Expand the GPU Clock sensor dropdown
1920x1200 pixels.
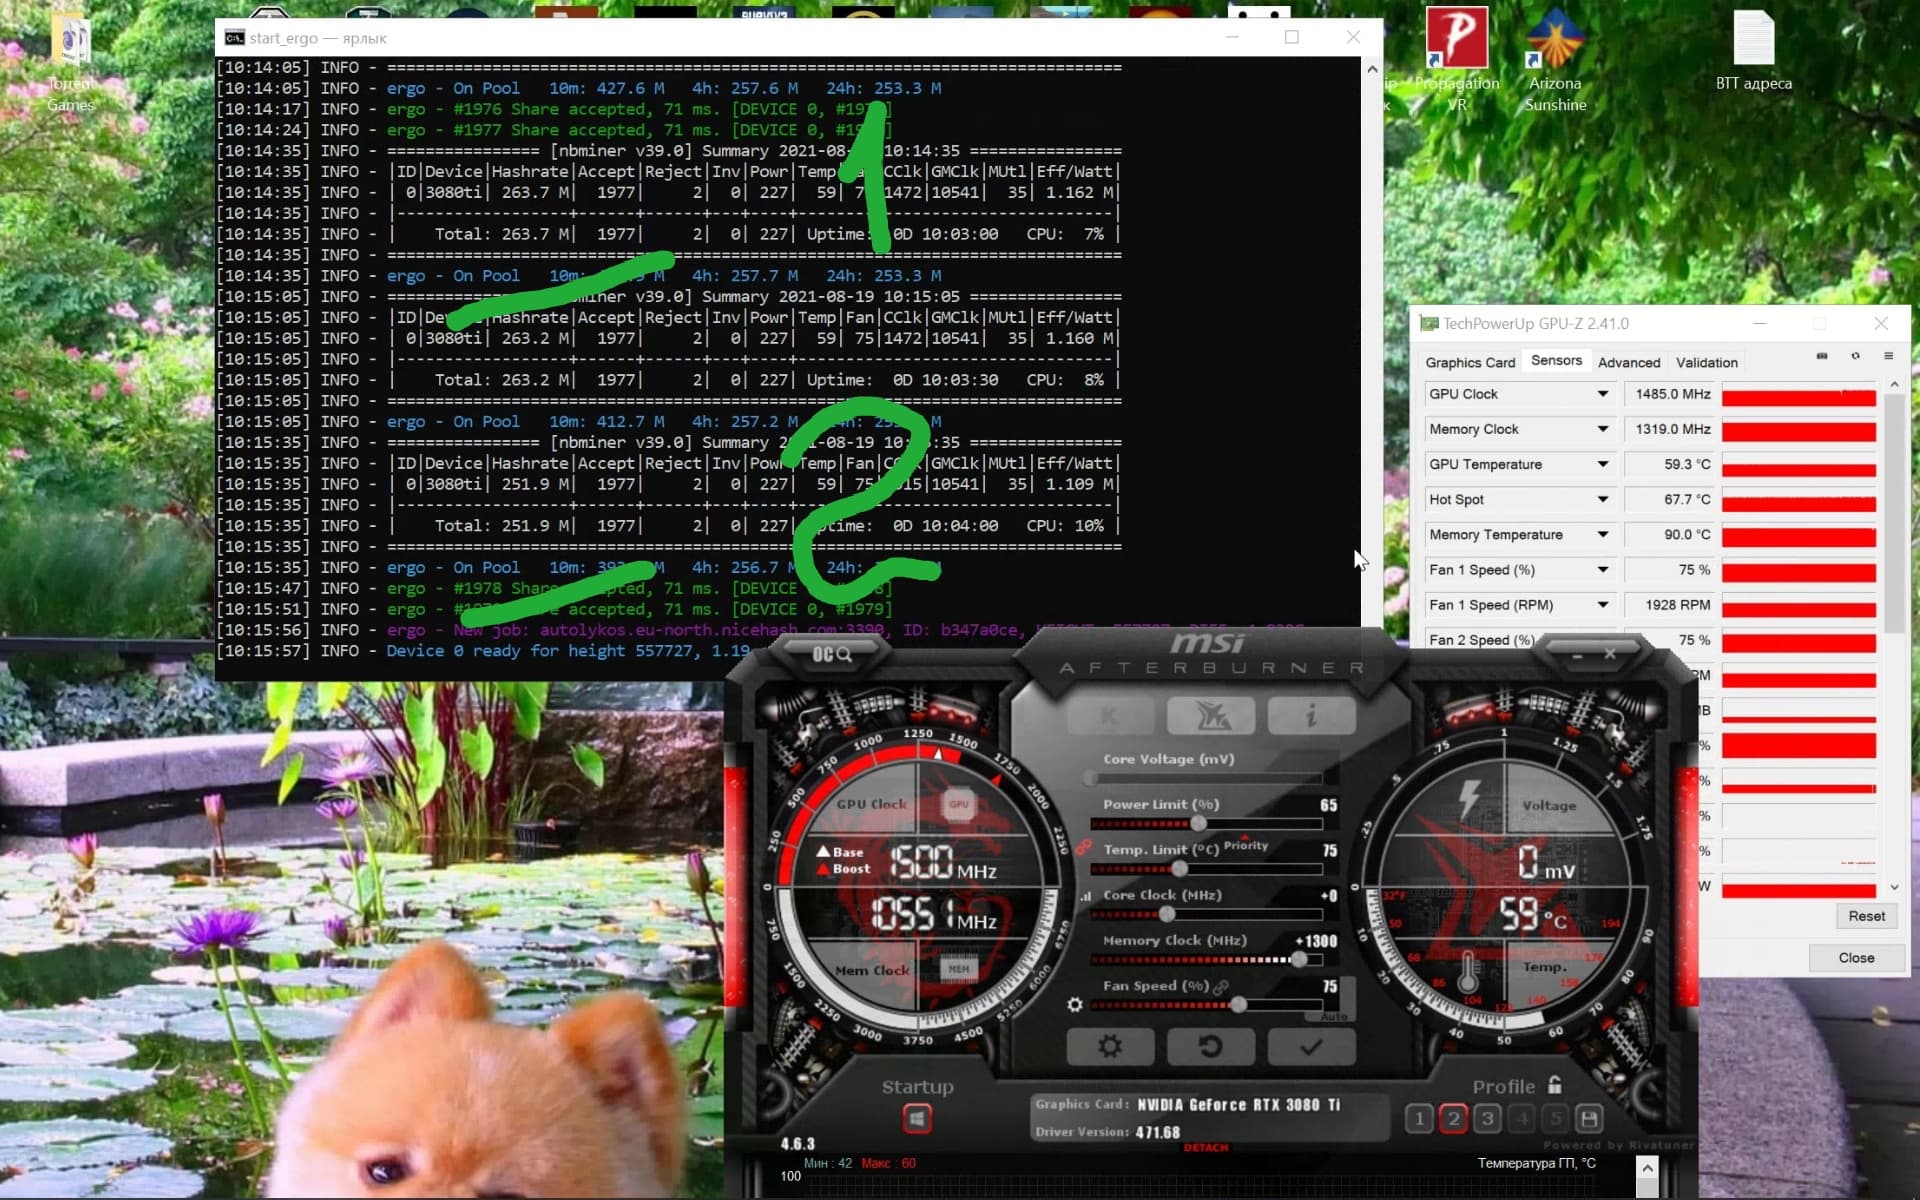(1602, 394)
